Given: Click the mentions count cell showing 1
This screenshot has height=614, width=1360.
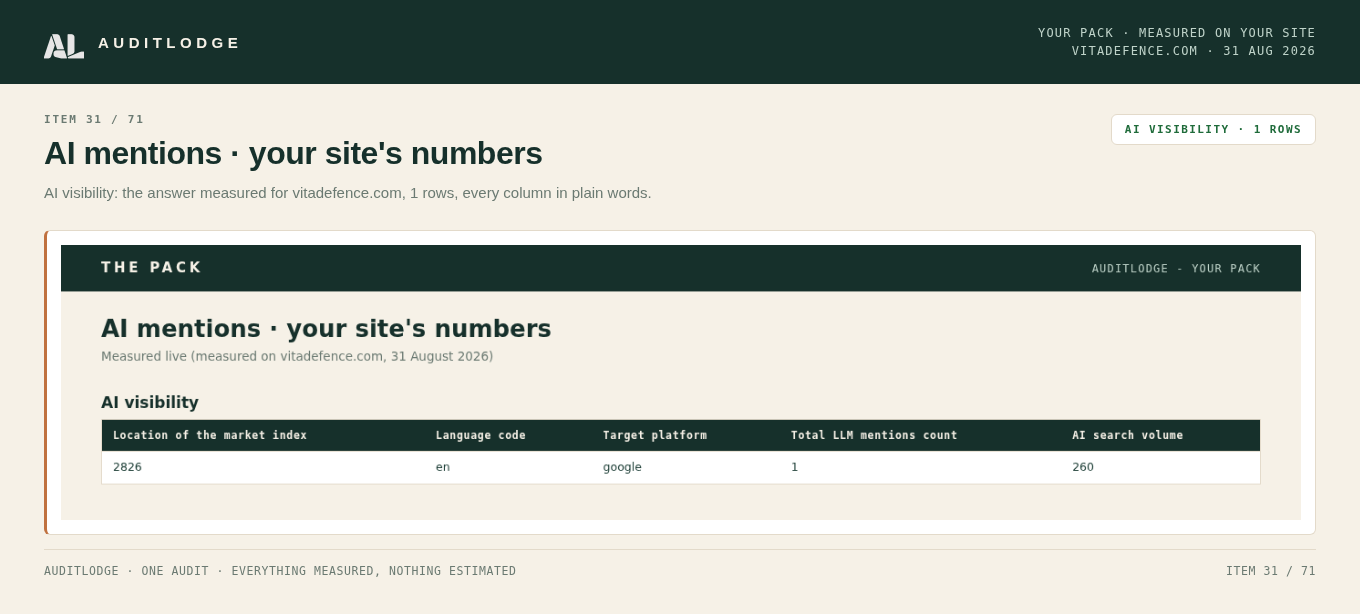Looking at the screenshot, I should (795, 467).
